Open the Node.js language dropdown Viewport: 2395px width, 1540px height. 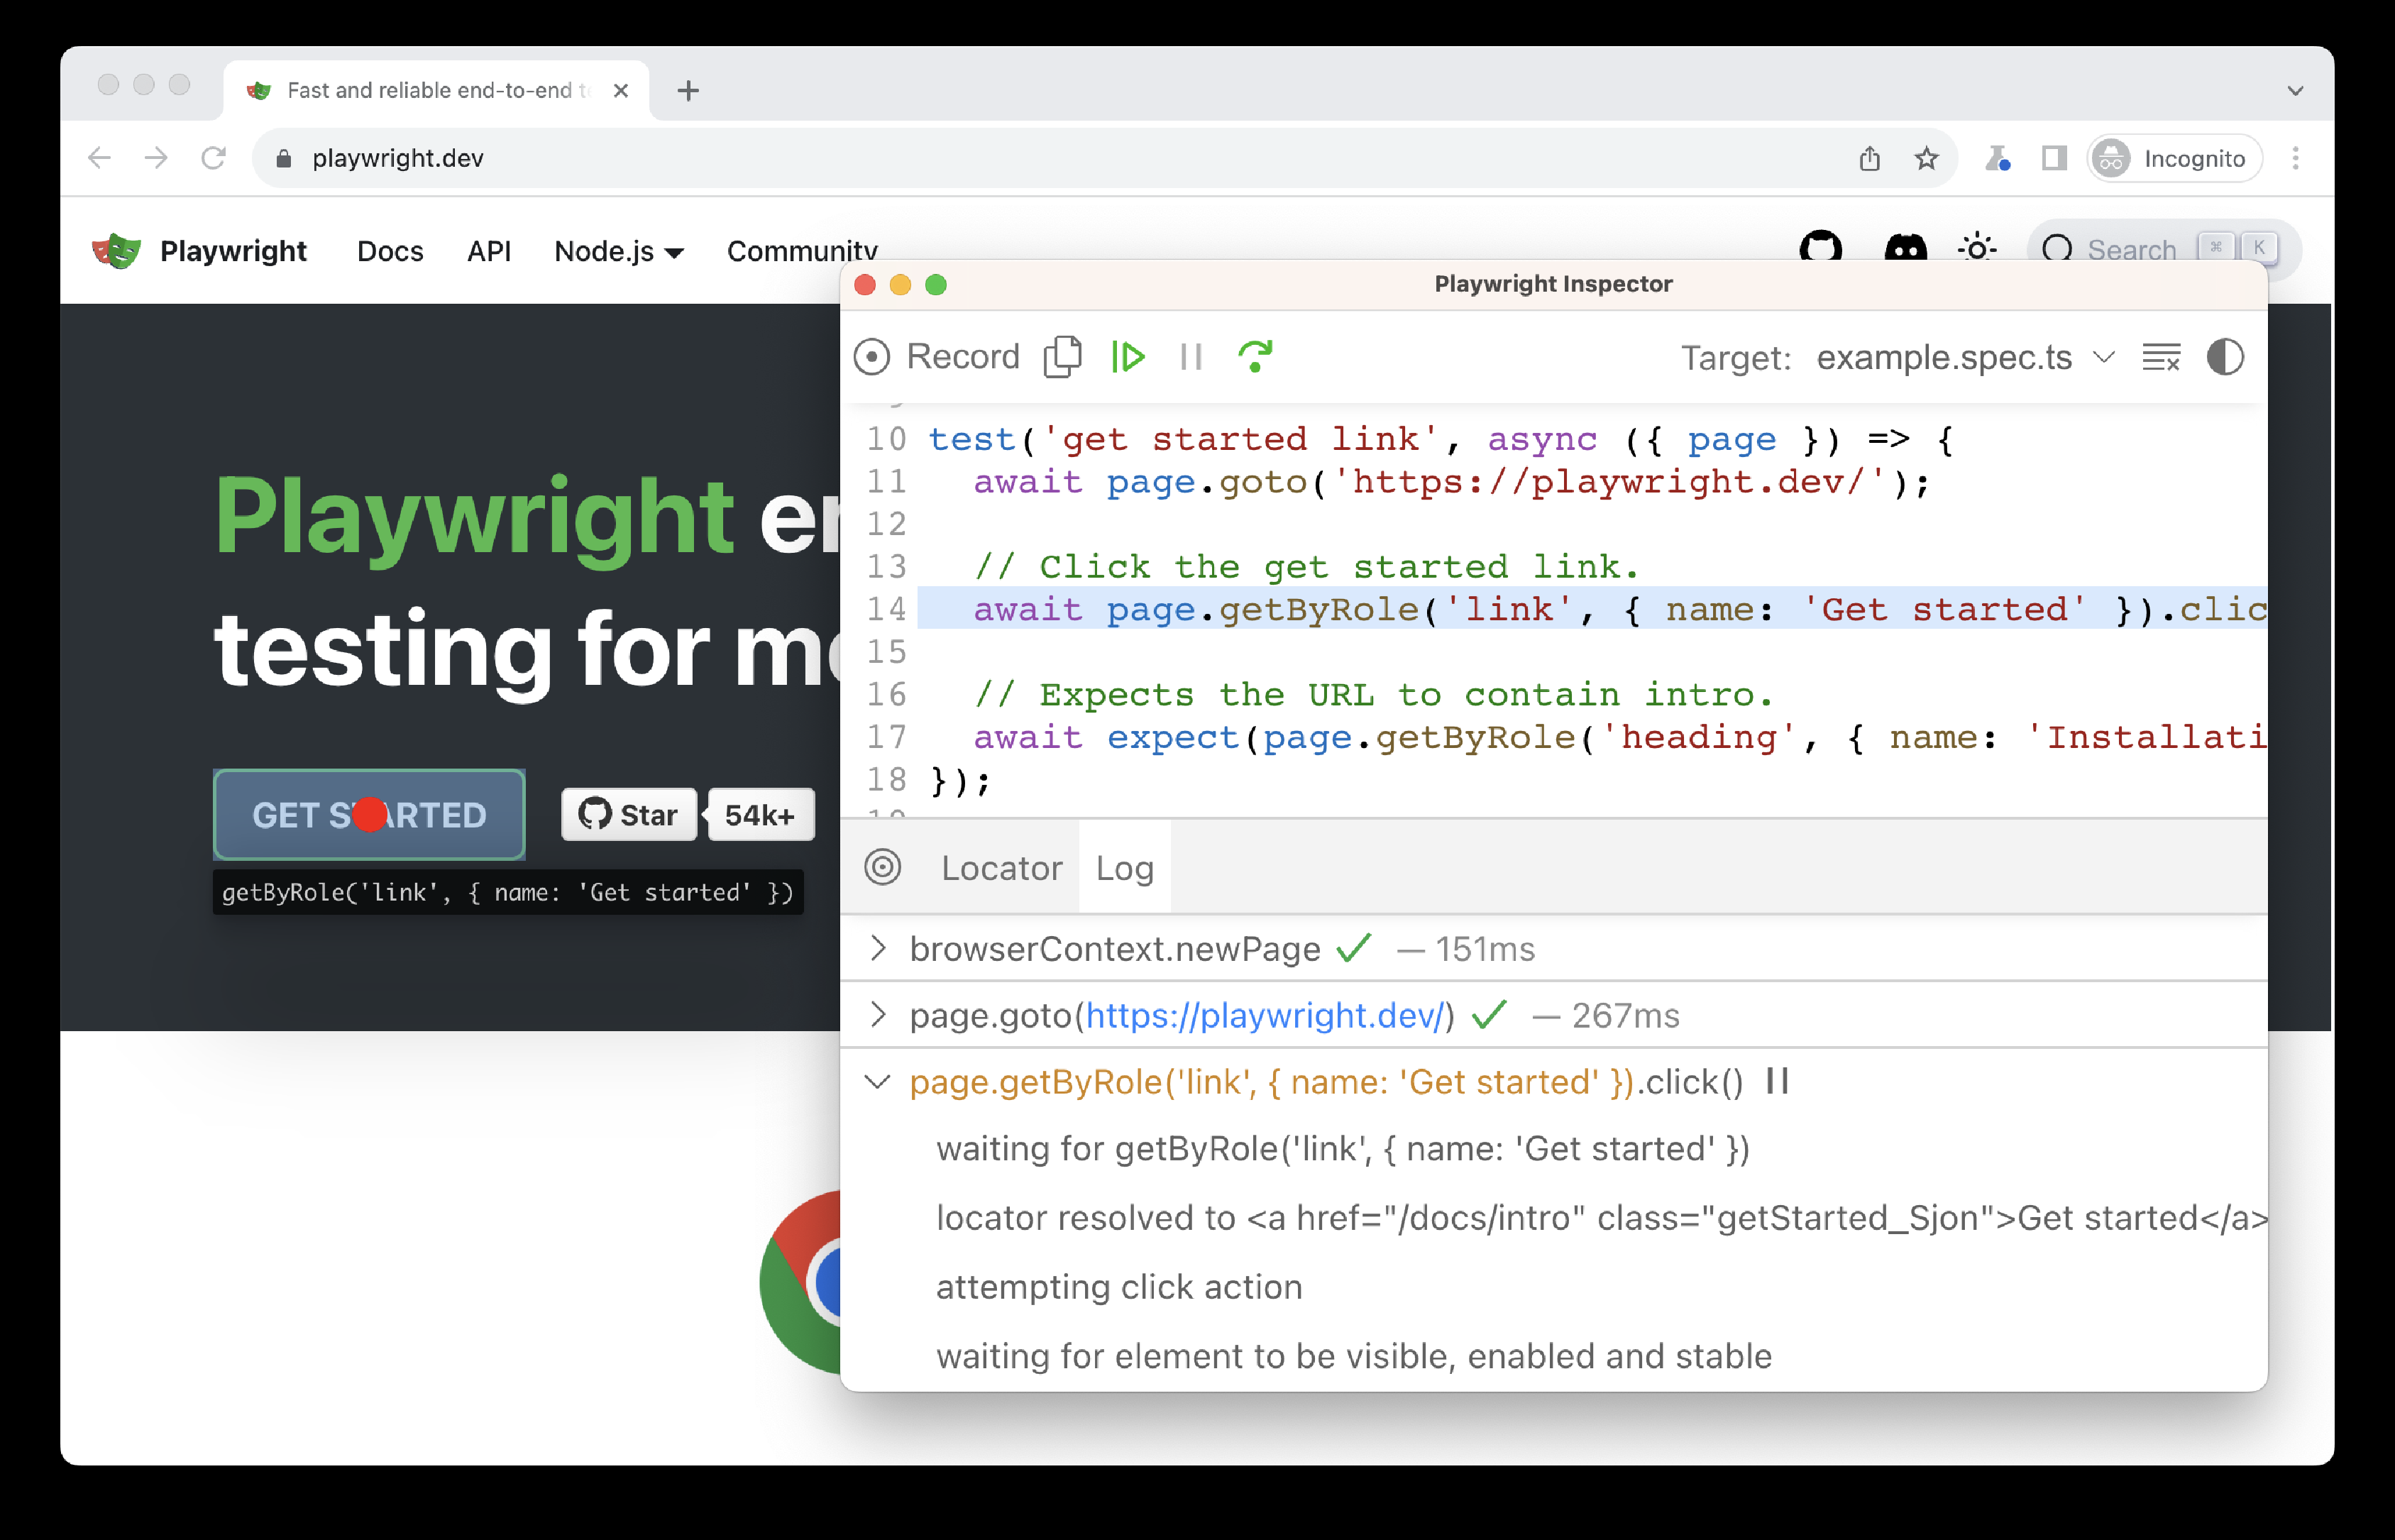point(619,251)
